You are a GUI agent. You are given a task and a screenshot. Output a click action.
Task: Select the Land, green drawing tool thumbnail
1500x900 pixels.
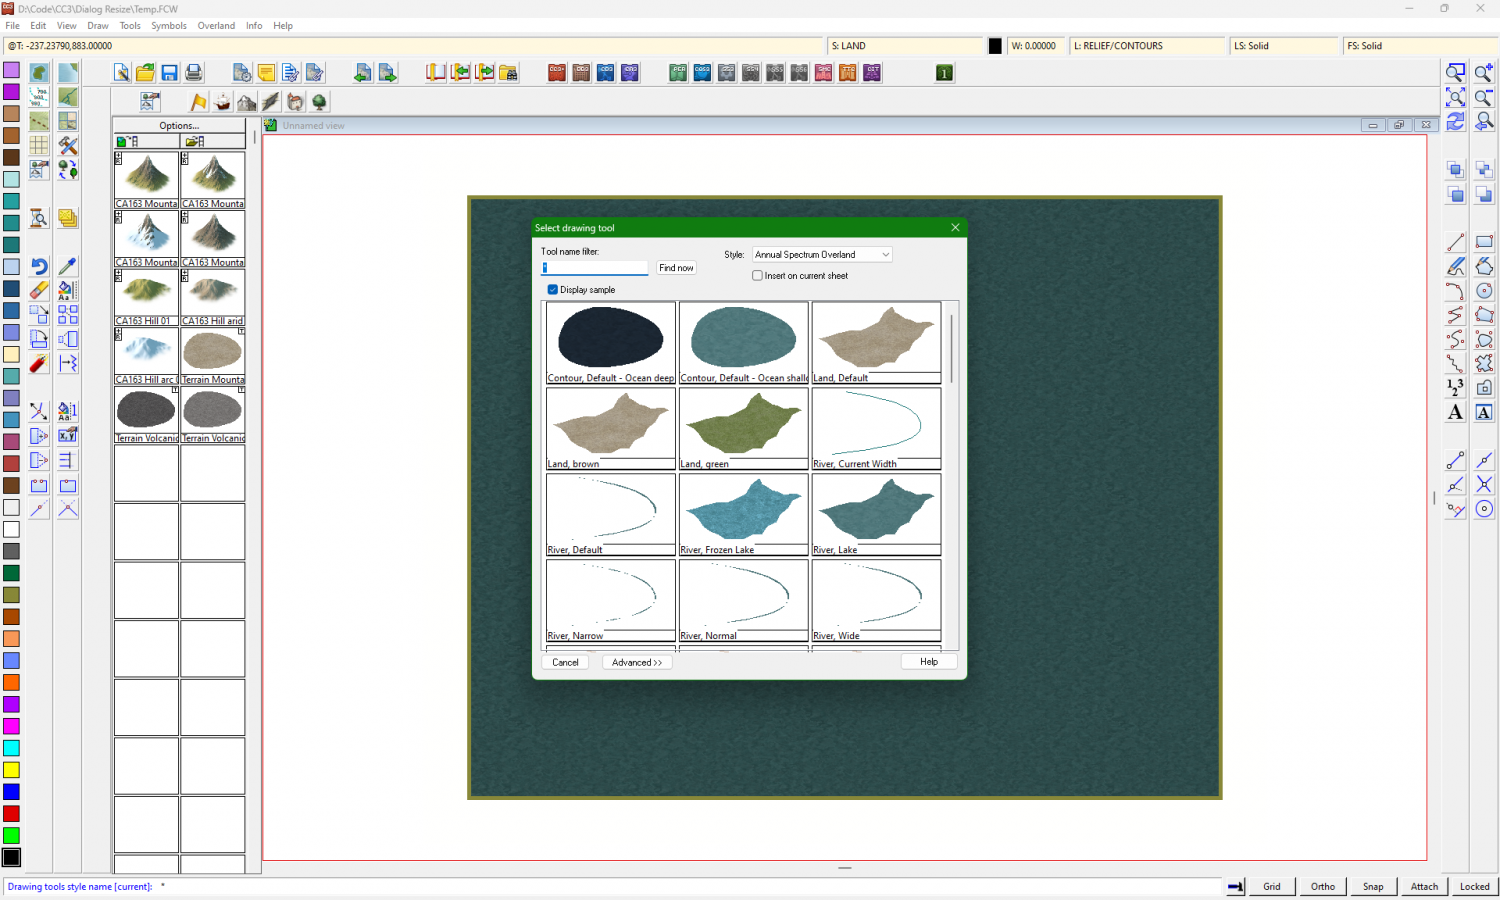pos(743,428)
